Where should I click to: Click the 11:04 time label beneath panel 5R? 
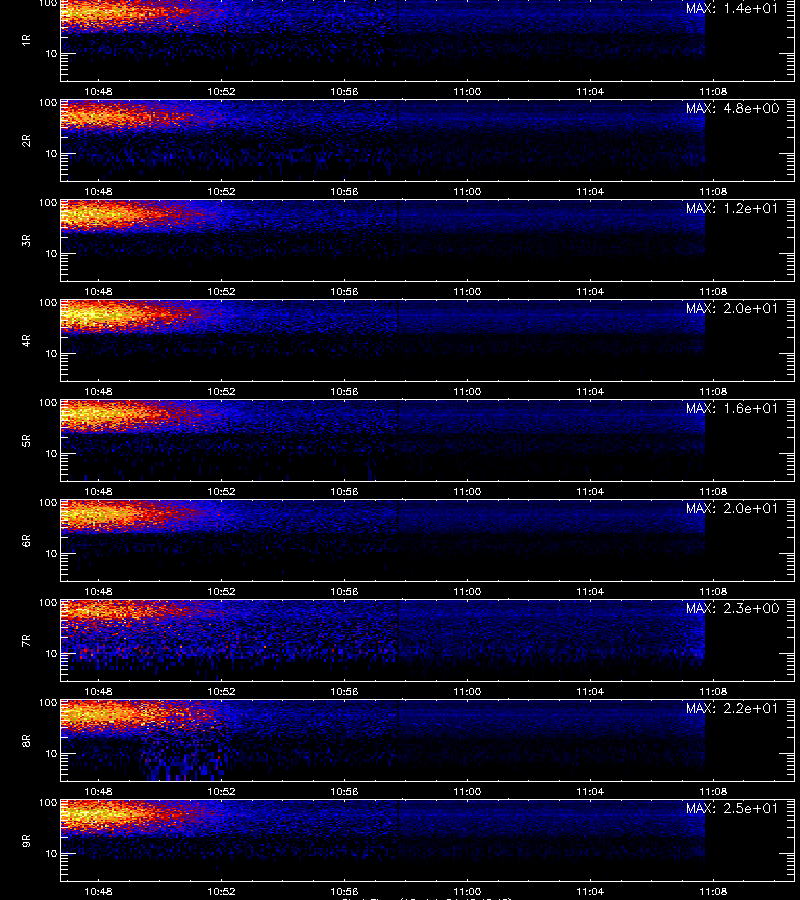(x=590, y=491)
